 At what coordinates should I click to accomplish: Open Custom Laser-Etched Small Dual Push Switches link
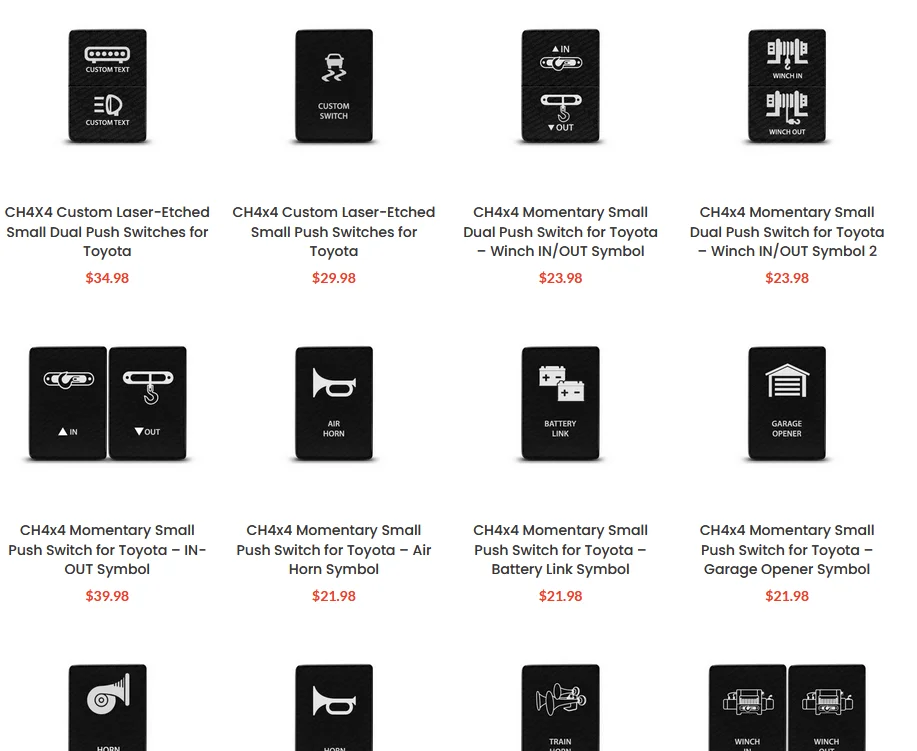107,232
